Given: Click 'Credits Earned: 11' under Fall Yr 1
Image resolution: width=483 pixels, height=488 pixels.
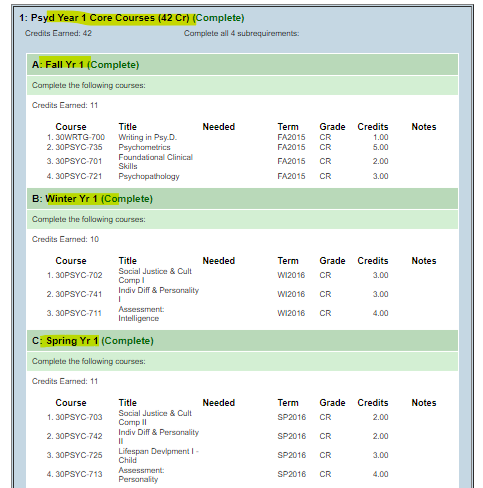Looking at the screenshot, I should [65, 105].
